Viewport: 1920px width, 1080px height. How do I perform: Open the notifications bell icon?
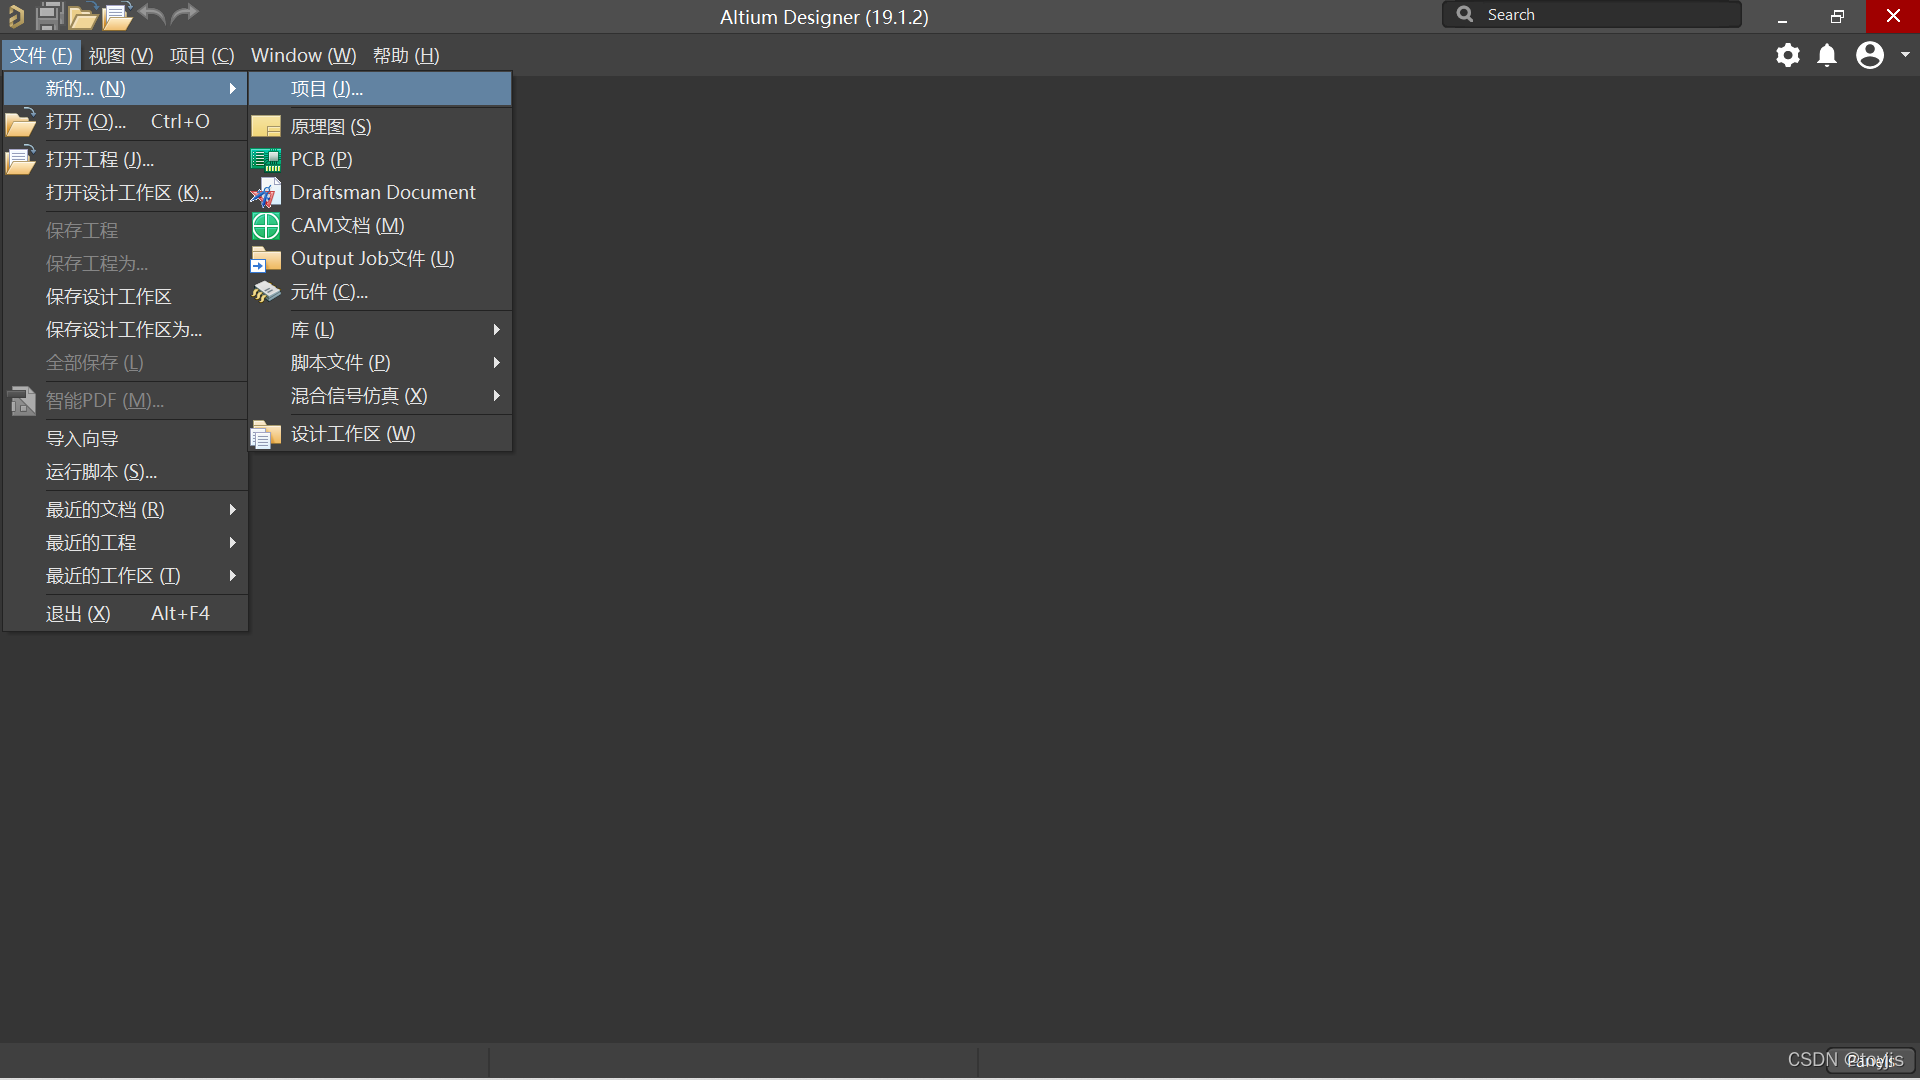(x=1827, y=55)
